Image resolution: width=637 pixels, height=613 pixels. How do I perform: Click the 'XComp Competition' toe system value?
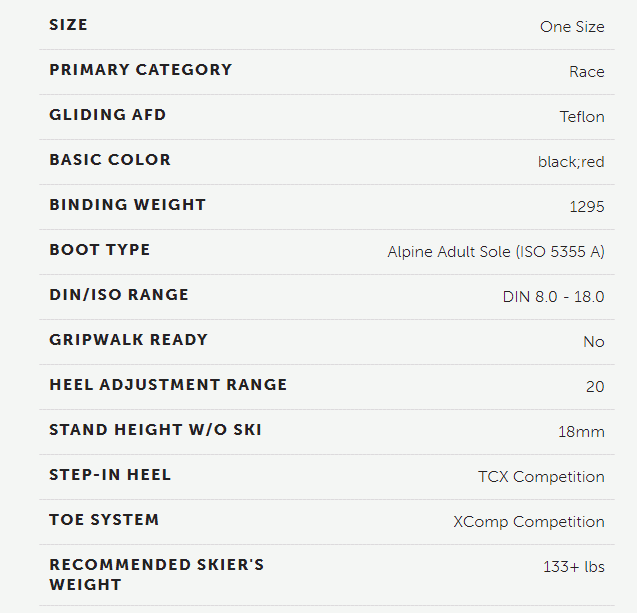(x=529, y=522)
